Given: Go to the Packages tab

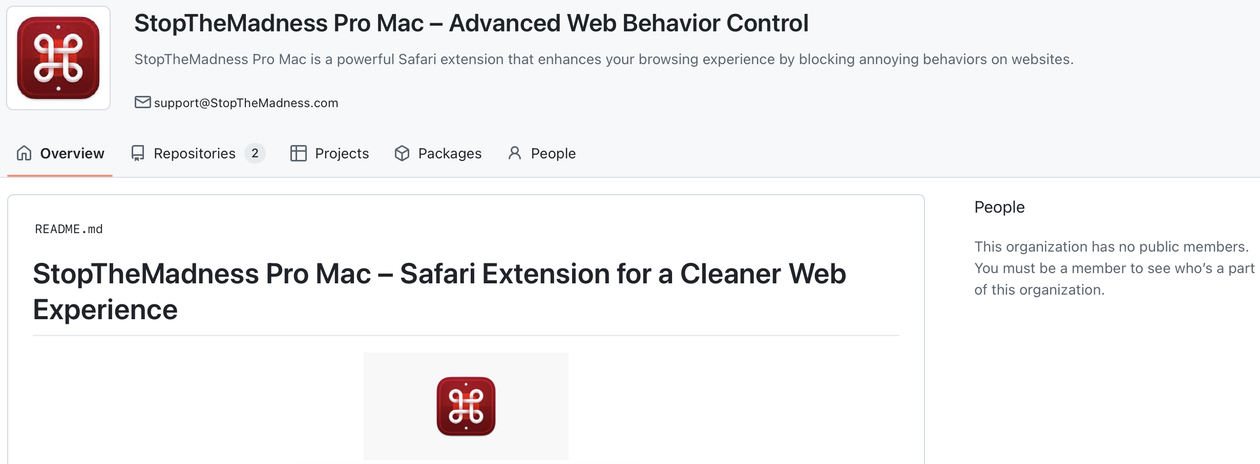Looking at the screenshot, I should click(x=450, y=153).
